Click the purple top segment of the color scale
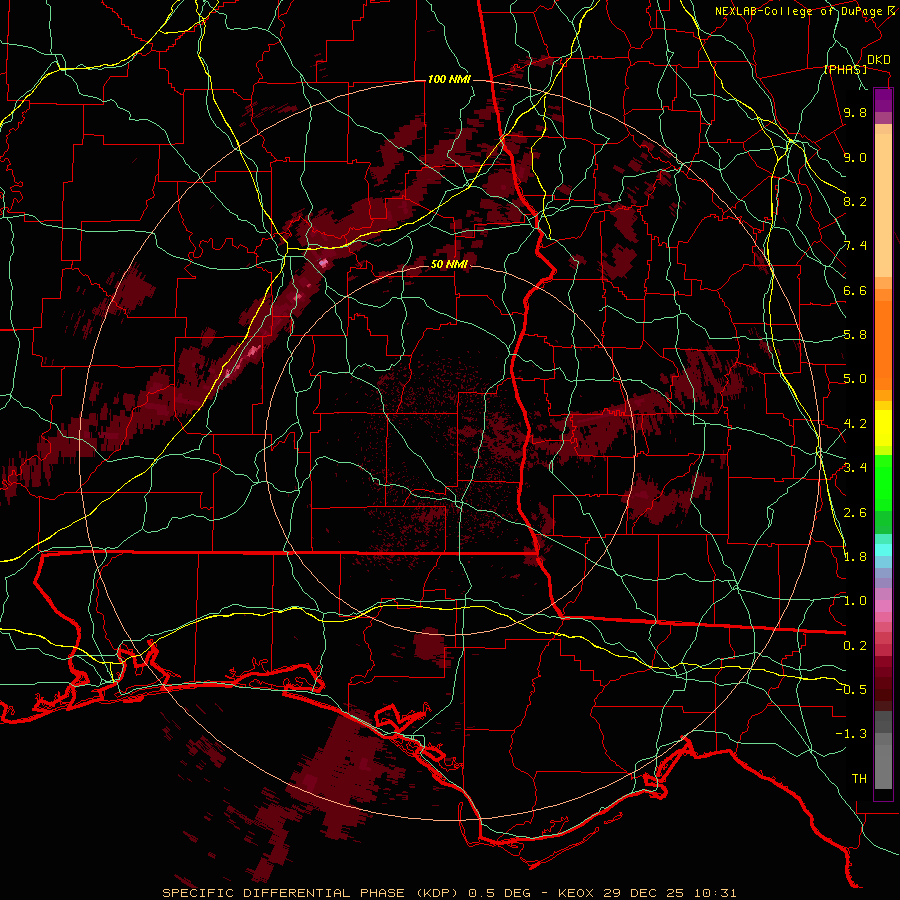Viewport: 900px width, 900px height. point(883,99)
